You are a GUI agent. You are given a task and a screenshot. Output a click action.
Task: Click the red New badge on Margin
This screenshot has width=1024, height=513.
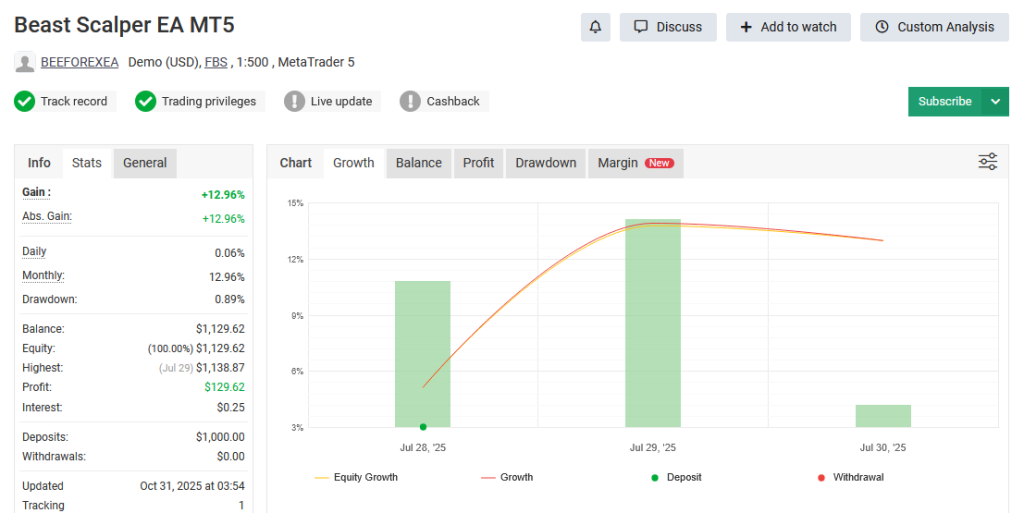(659, 163)
